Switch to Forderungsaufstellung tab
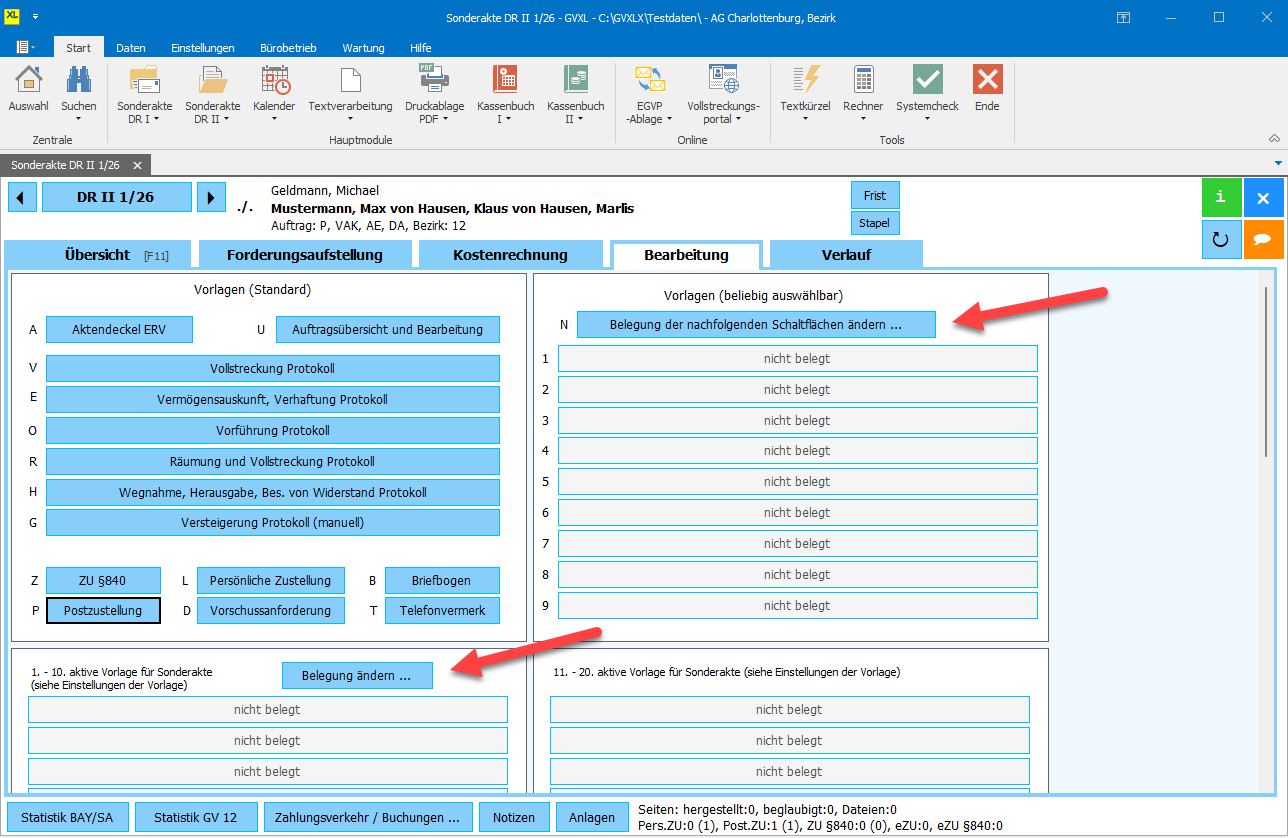The height and width of the screenshot is (838, 1288). (x=305, y=255)
